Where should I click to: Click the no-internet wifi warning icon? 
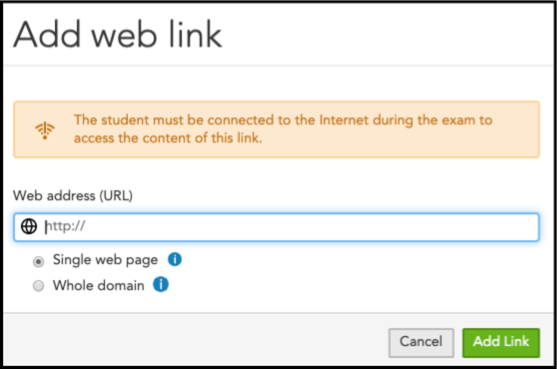(45, 130)
